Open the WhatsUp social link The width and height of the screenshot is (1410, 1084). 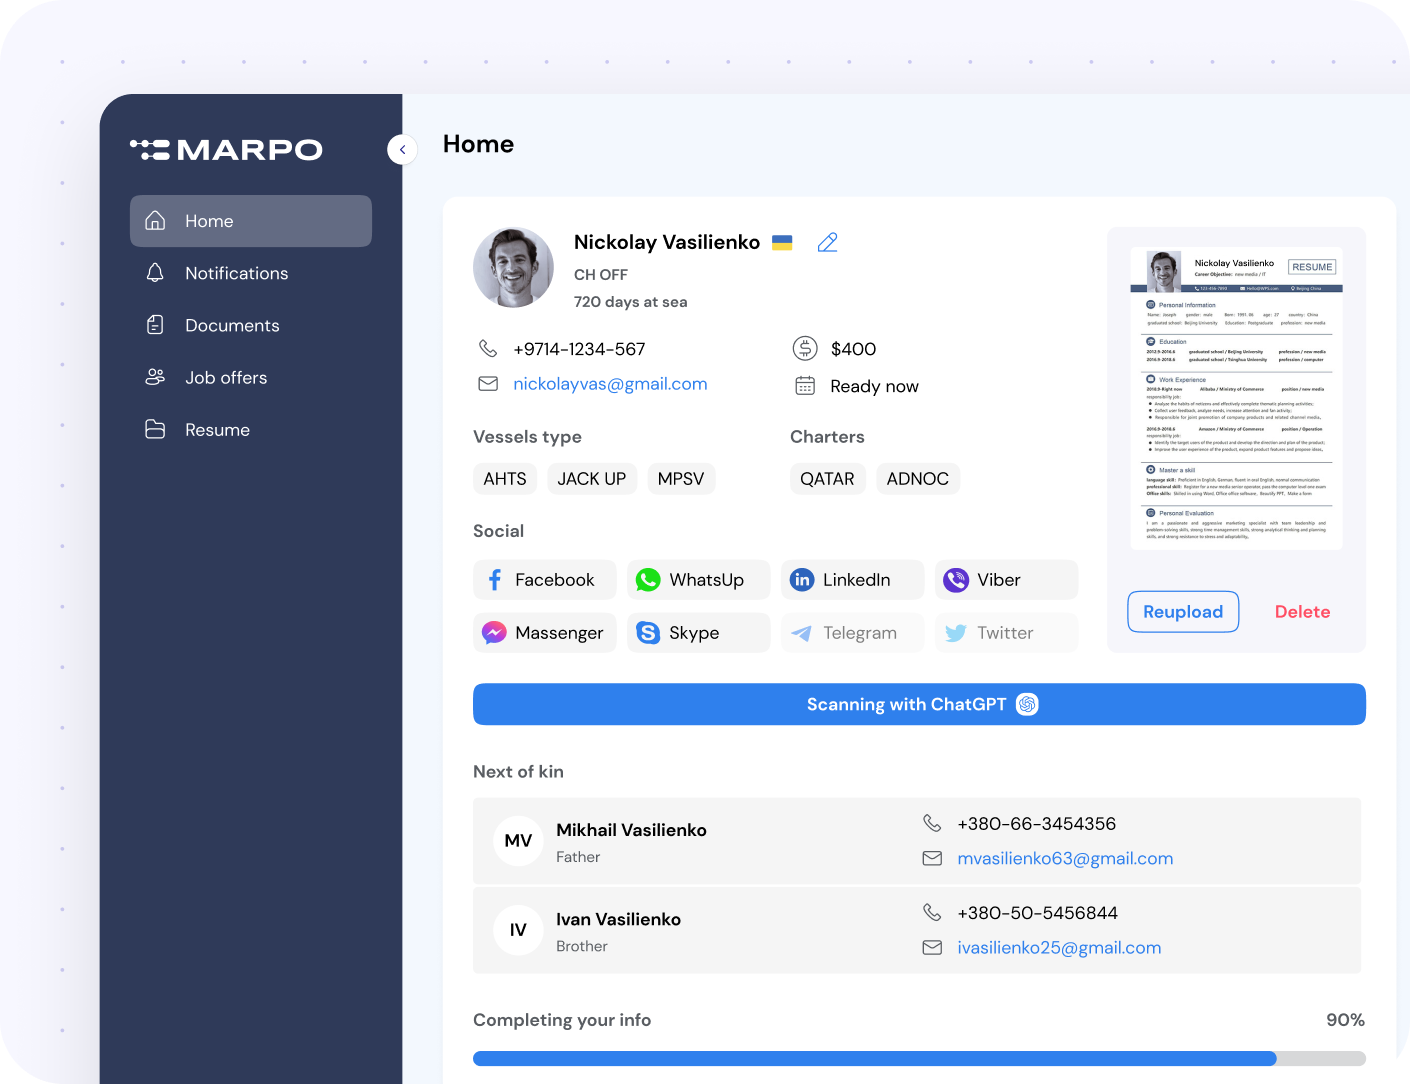(x=698, y=580)
